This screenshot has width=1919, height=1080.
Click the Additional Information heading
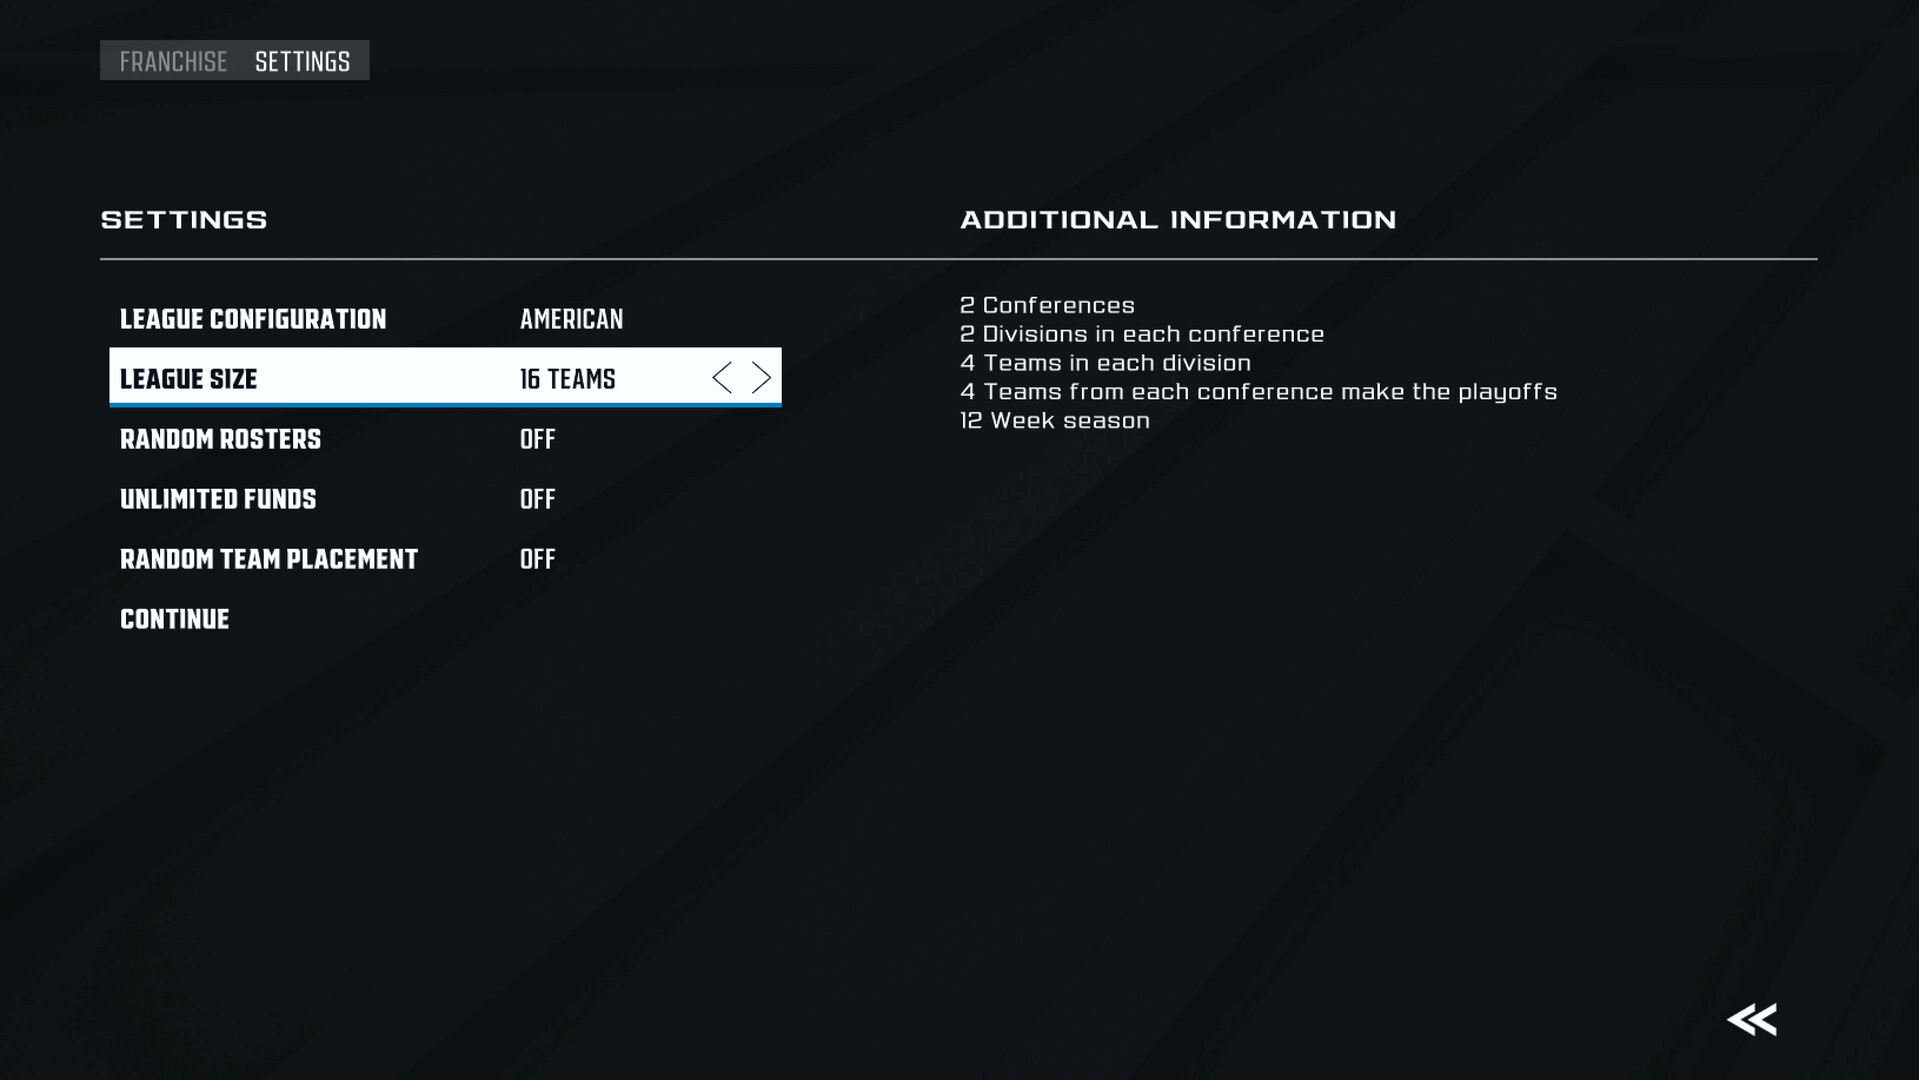coord(1178,220)
